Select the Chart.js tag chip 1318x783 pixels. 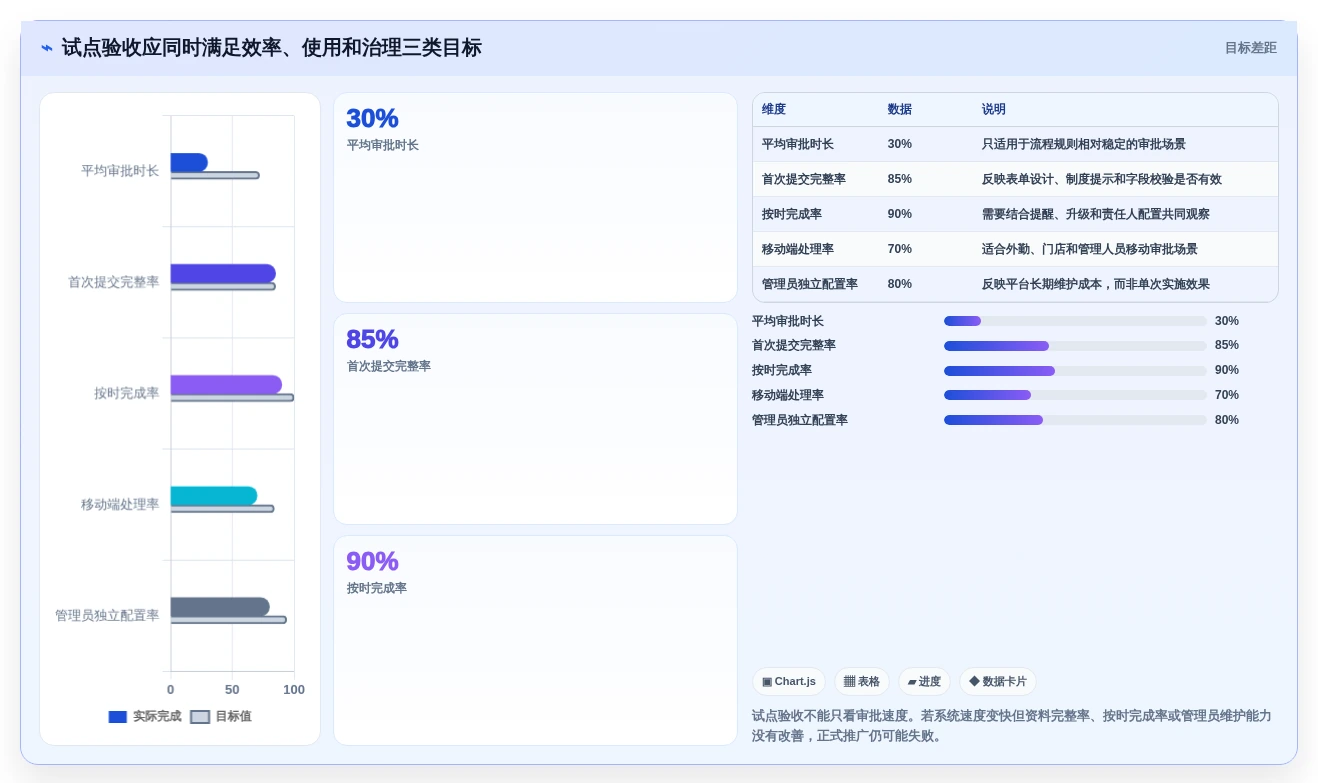tap(789, 682)
